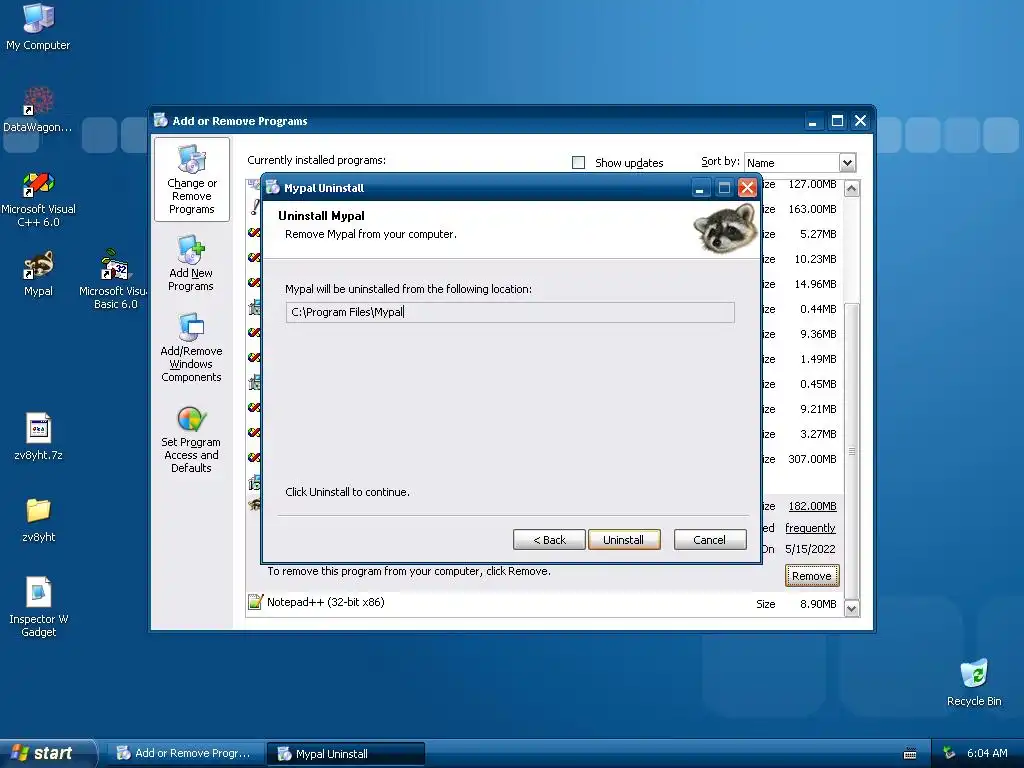
Task: Choose Set Program Access and Defaults icon
Action: click(x=191, y=439)
